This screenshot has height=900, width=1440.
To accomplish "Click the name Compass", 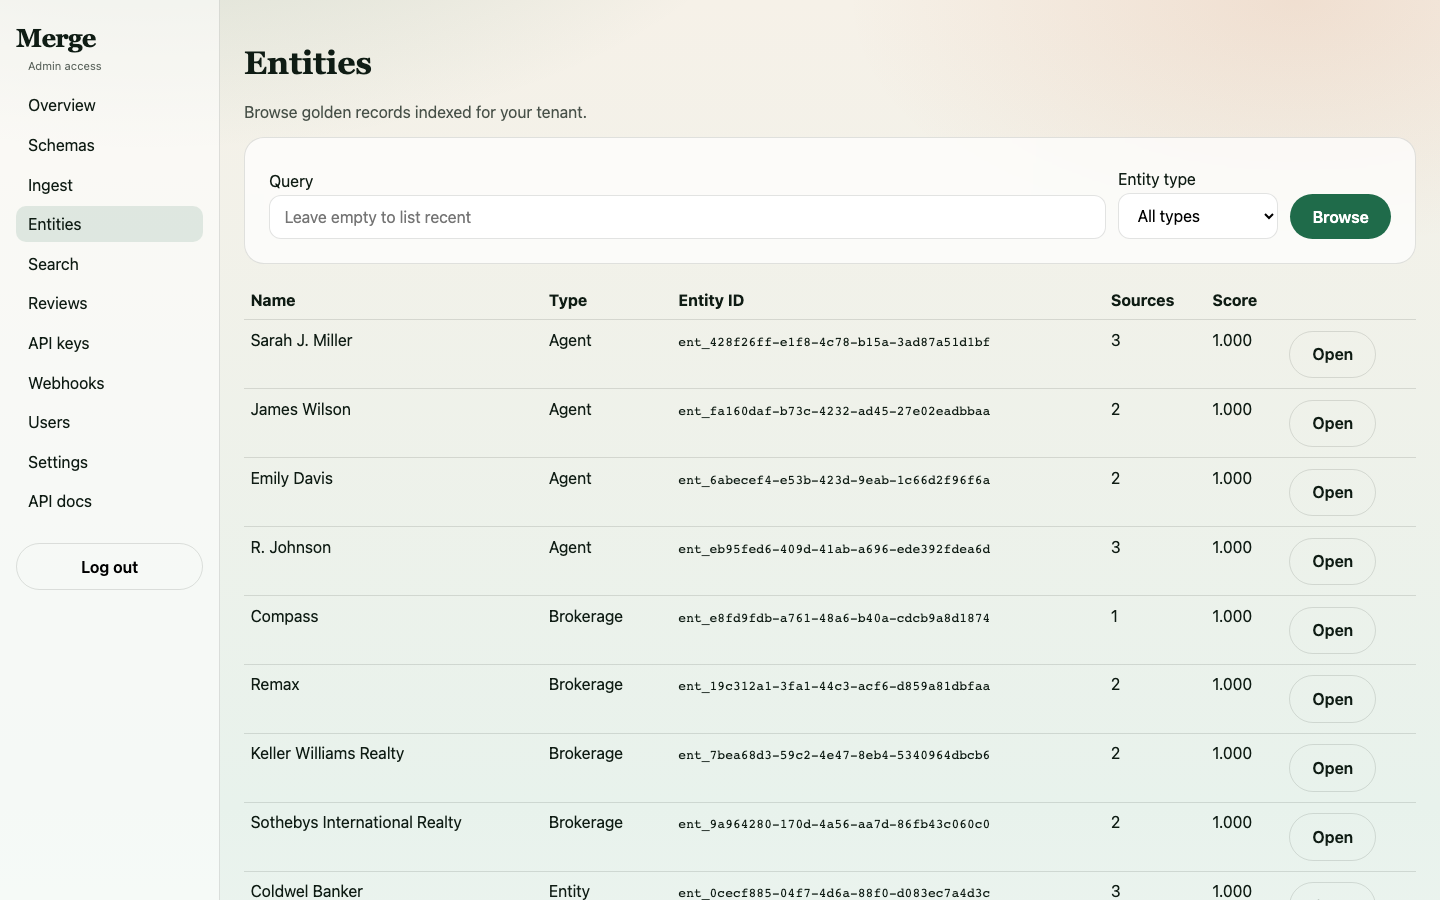I will 284,616.
